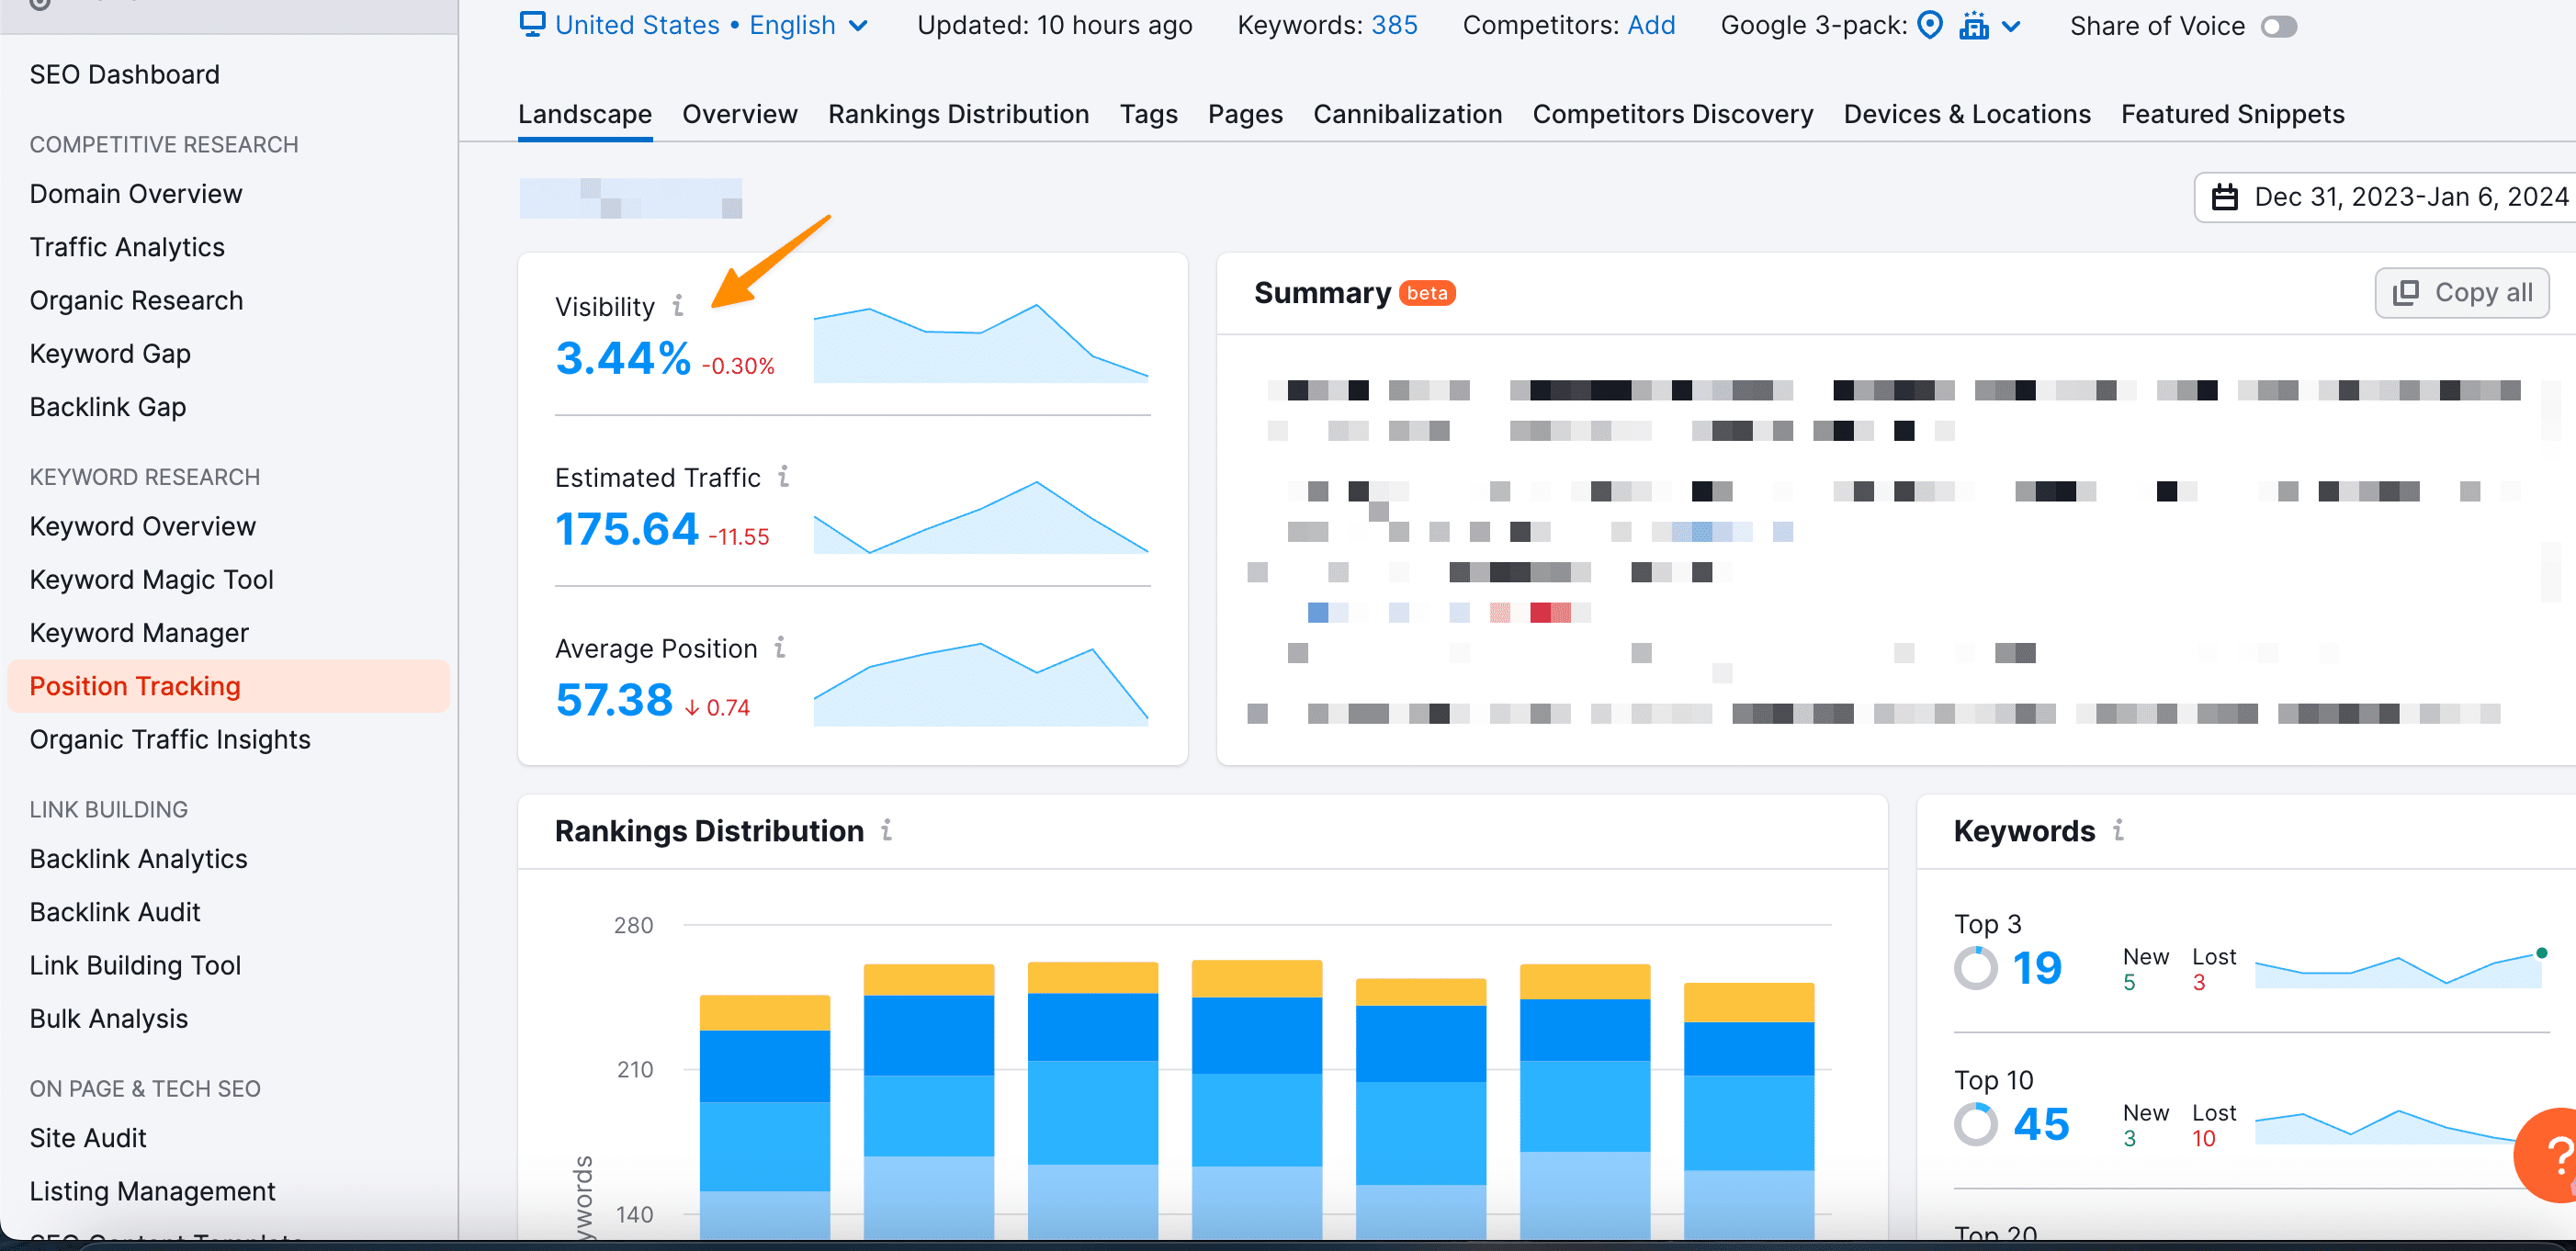The image size is (2576, 1251).
Task: Open Keyword Overview in the sidebar
Action: [142, 526]
